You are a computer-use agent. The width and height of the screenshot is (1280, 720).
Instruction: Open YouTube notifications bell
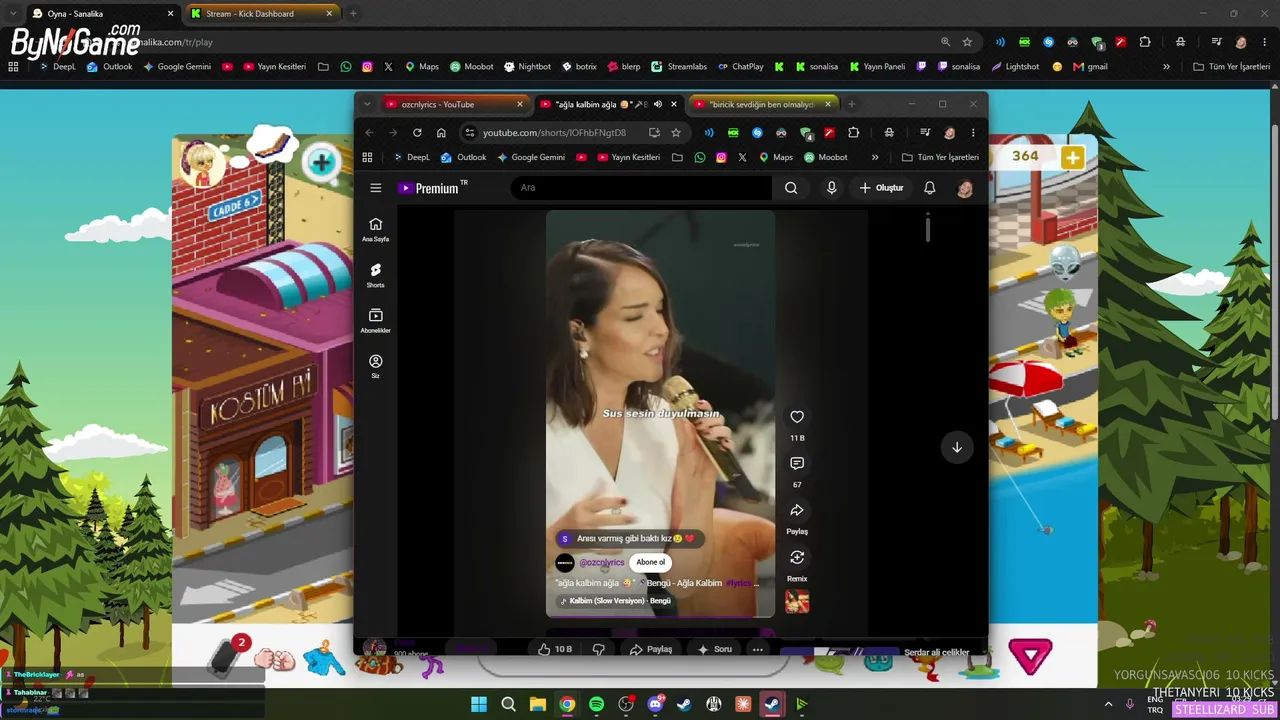pos(930,188)
